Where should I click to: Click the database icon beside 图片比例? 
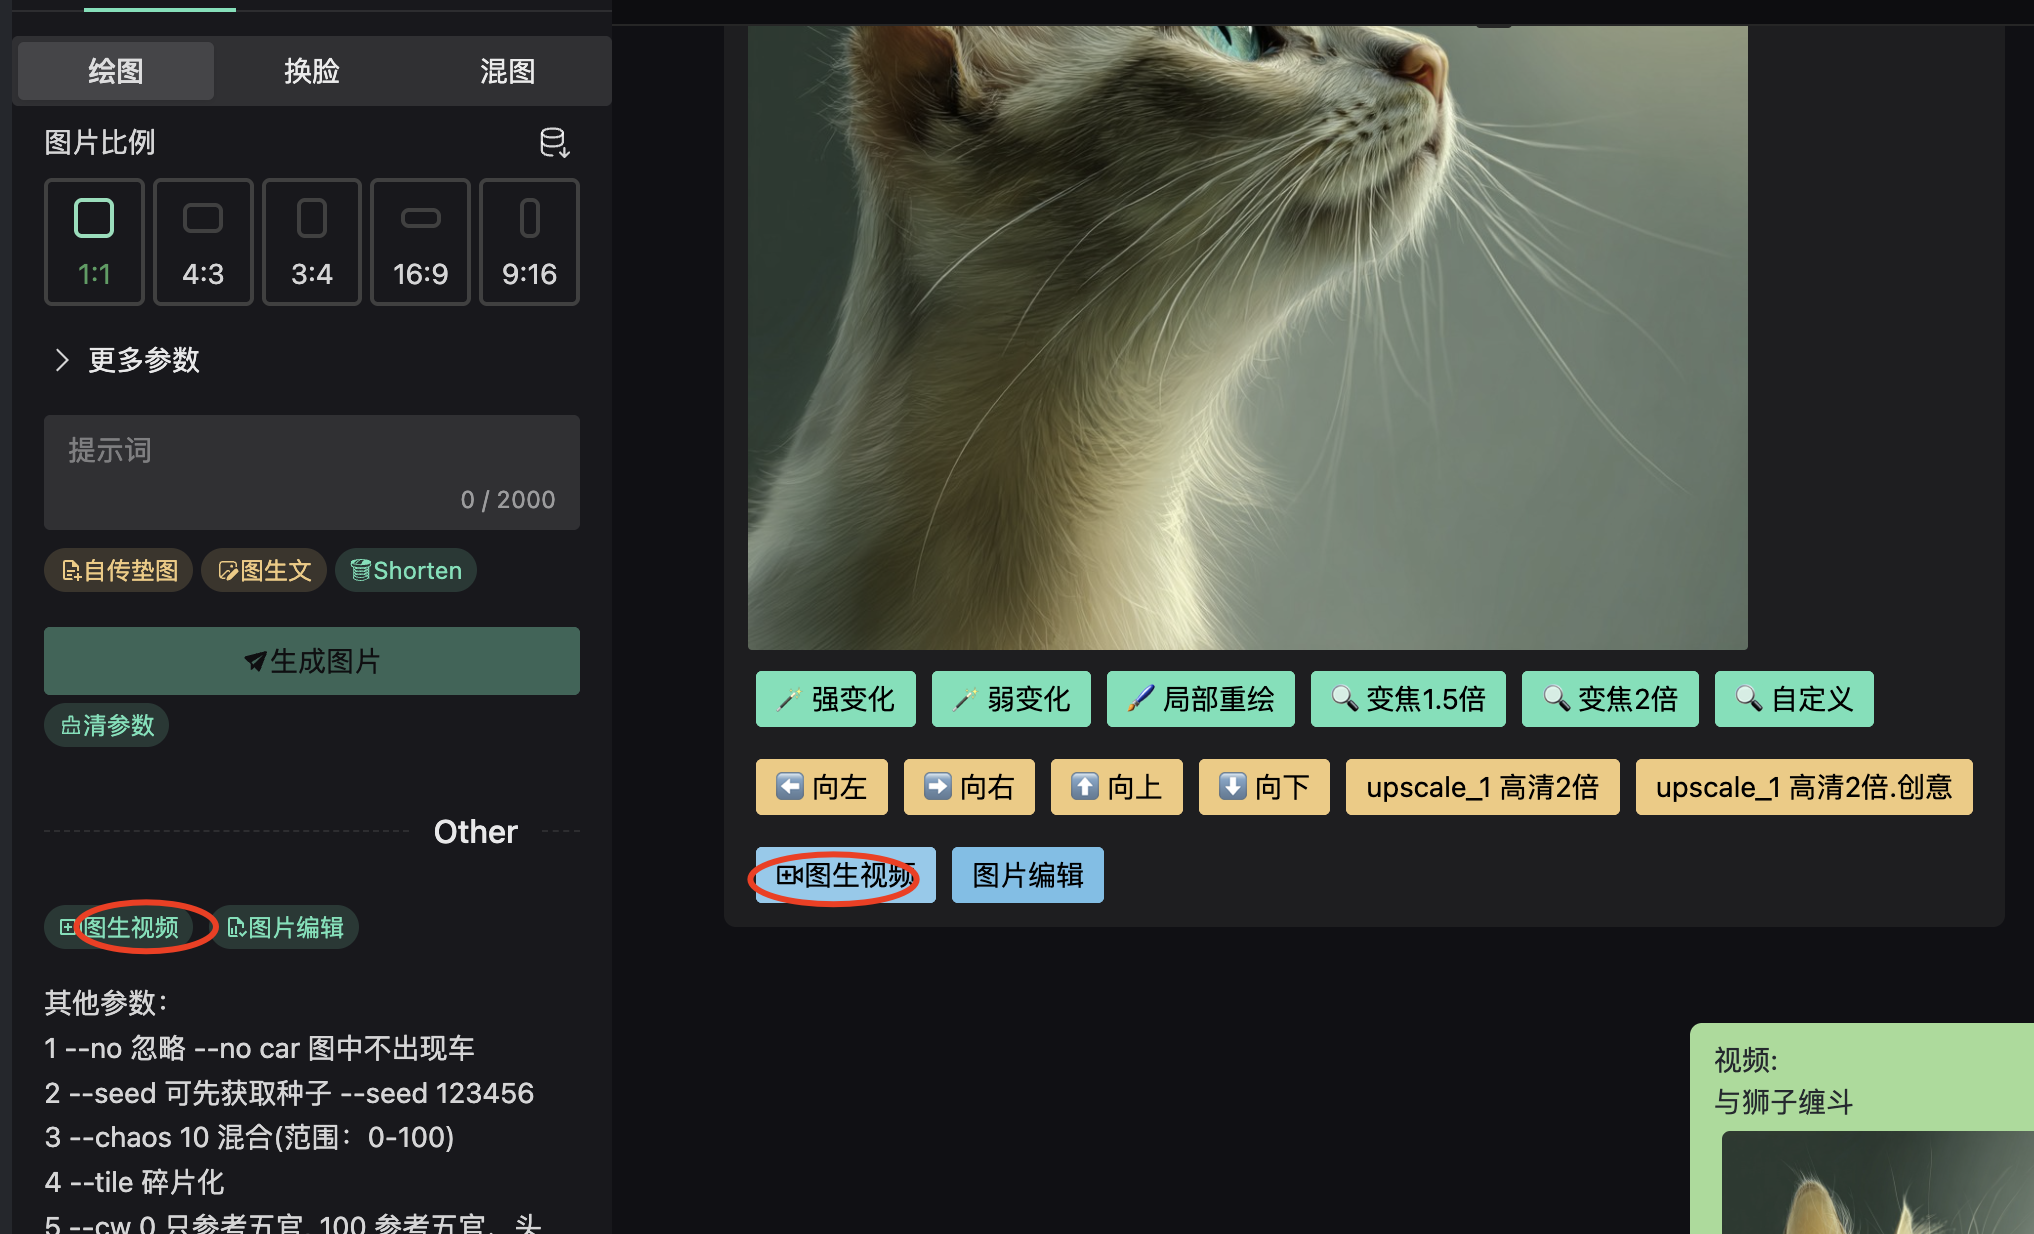[554, 143]
